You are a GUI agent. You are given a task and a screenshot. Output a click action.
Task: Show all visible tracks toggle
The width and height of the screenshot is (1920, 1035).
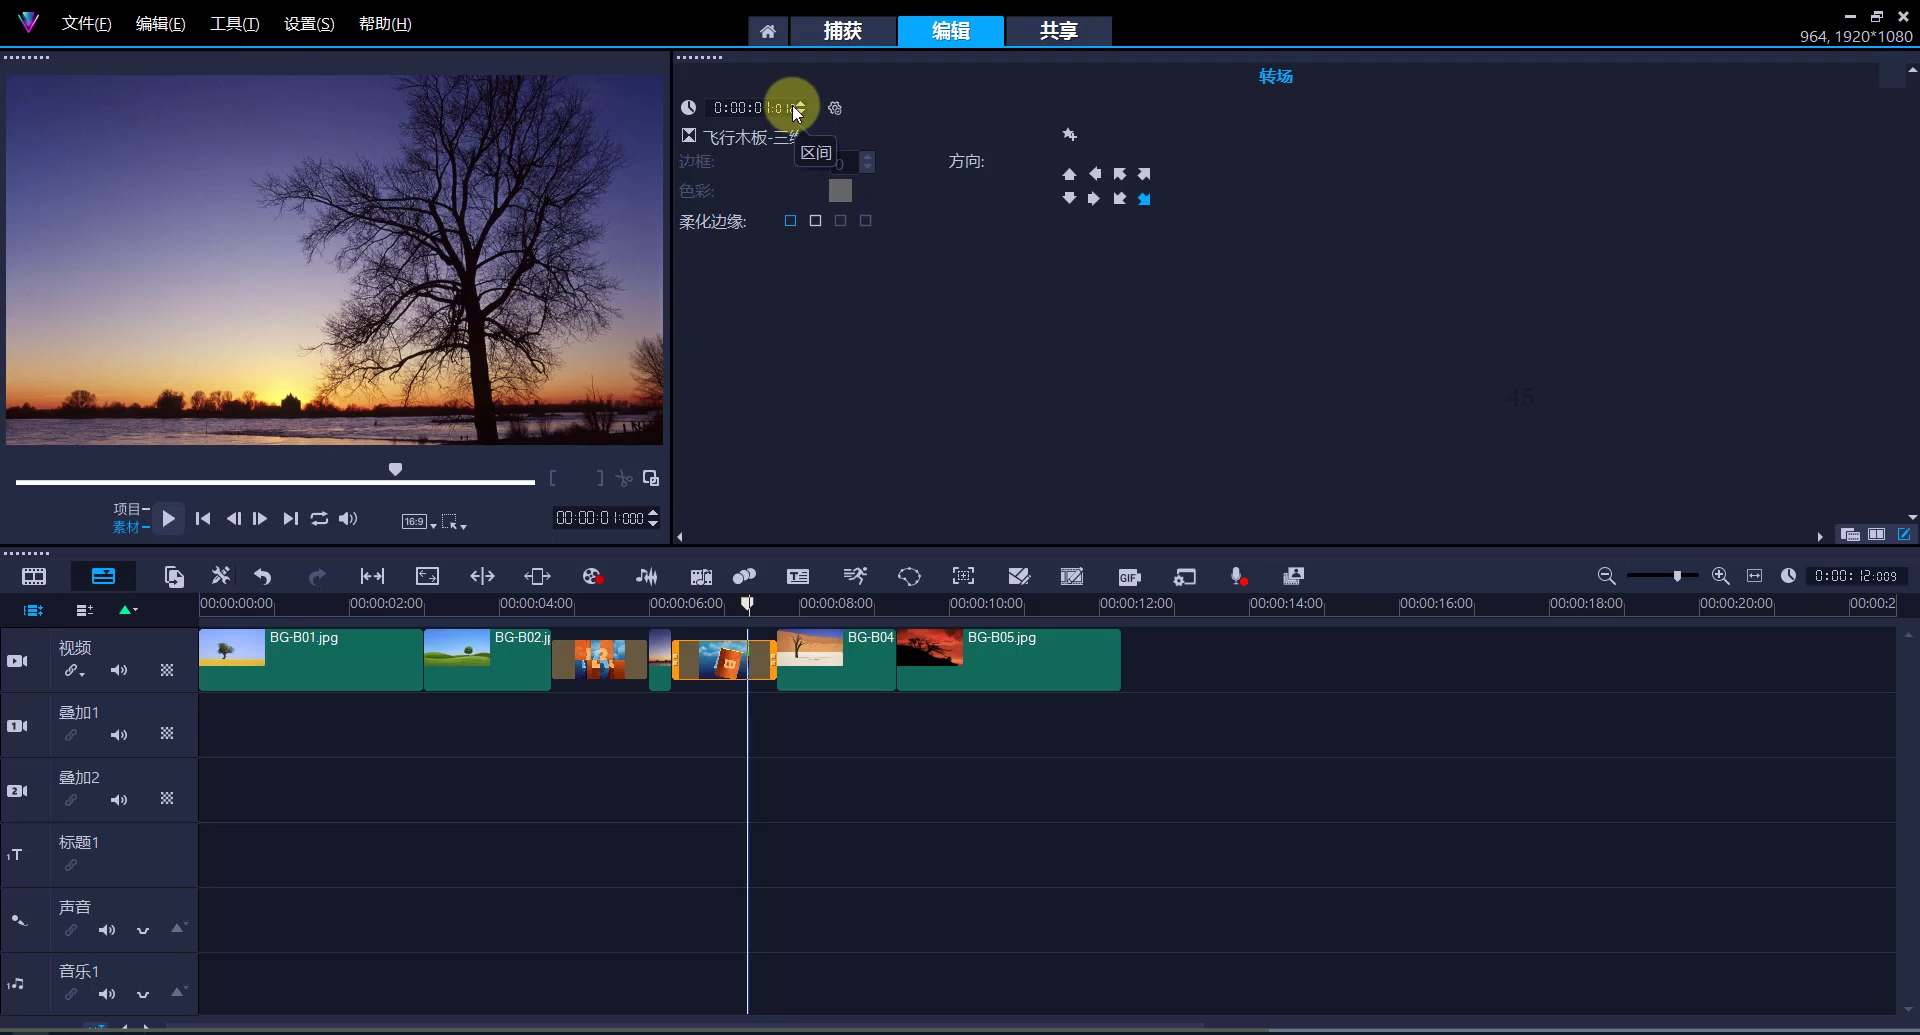point(33,610)
